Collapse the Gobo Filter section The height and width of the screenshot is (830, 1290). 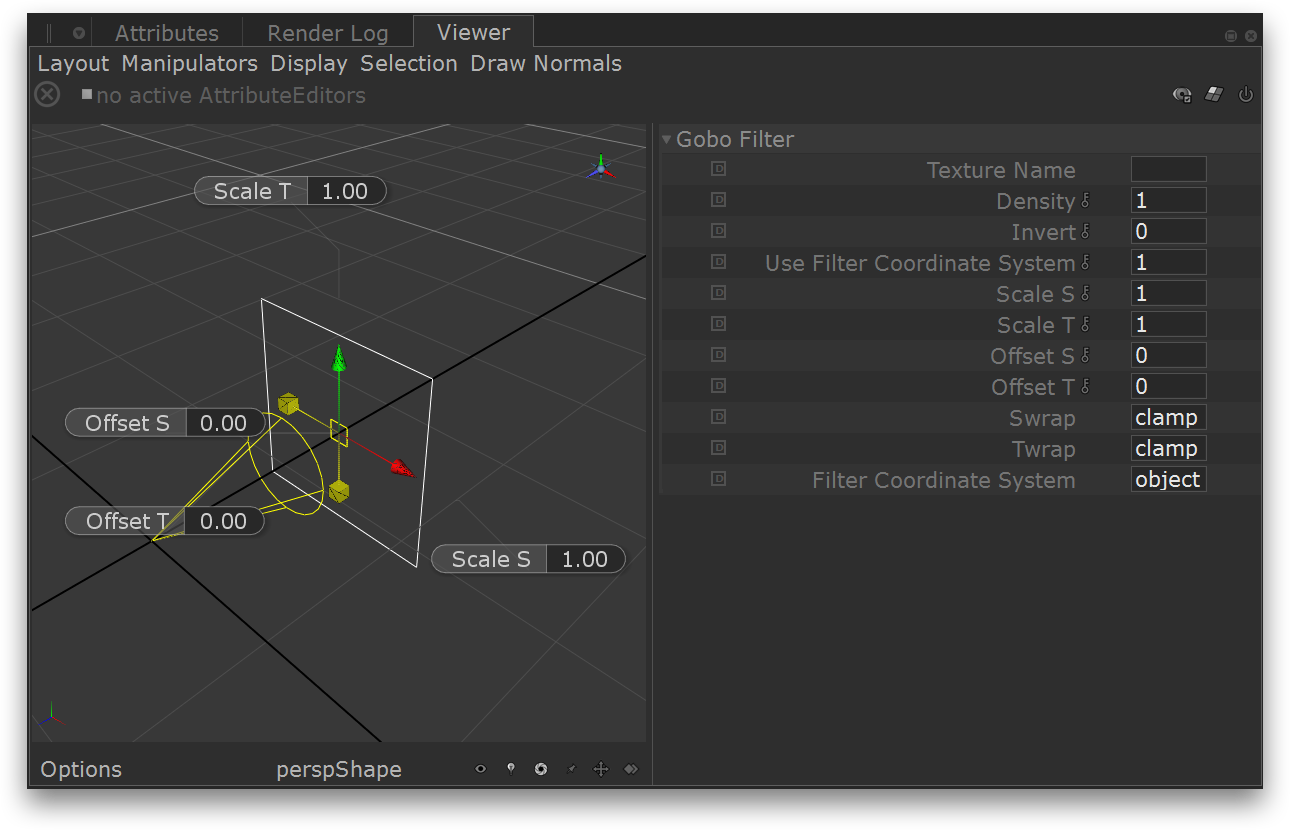point(667,140)
